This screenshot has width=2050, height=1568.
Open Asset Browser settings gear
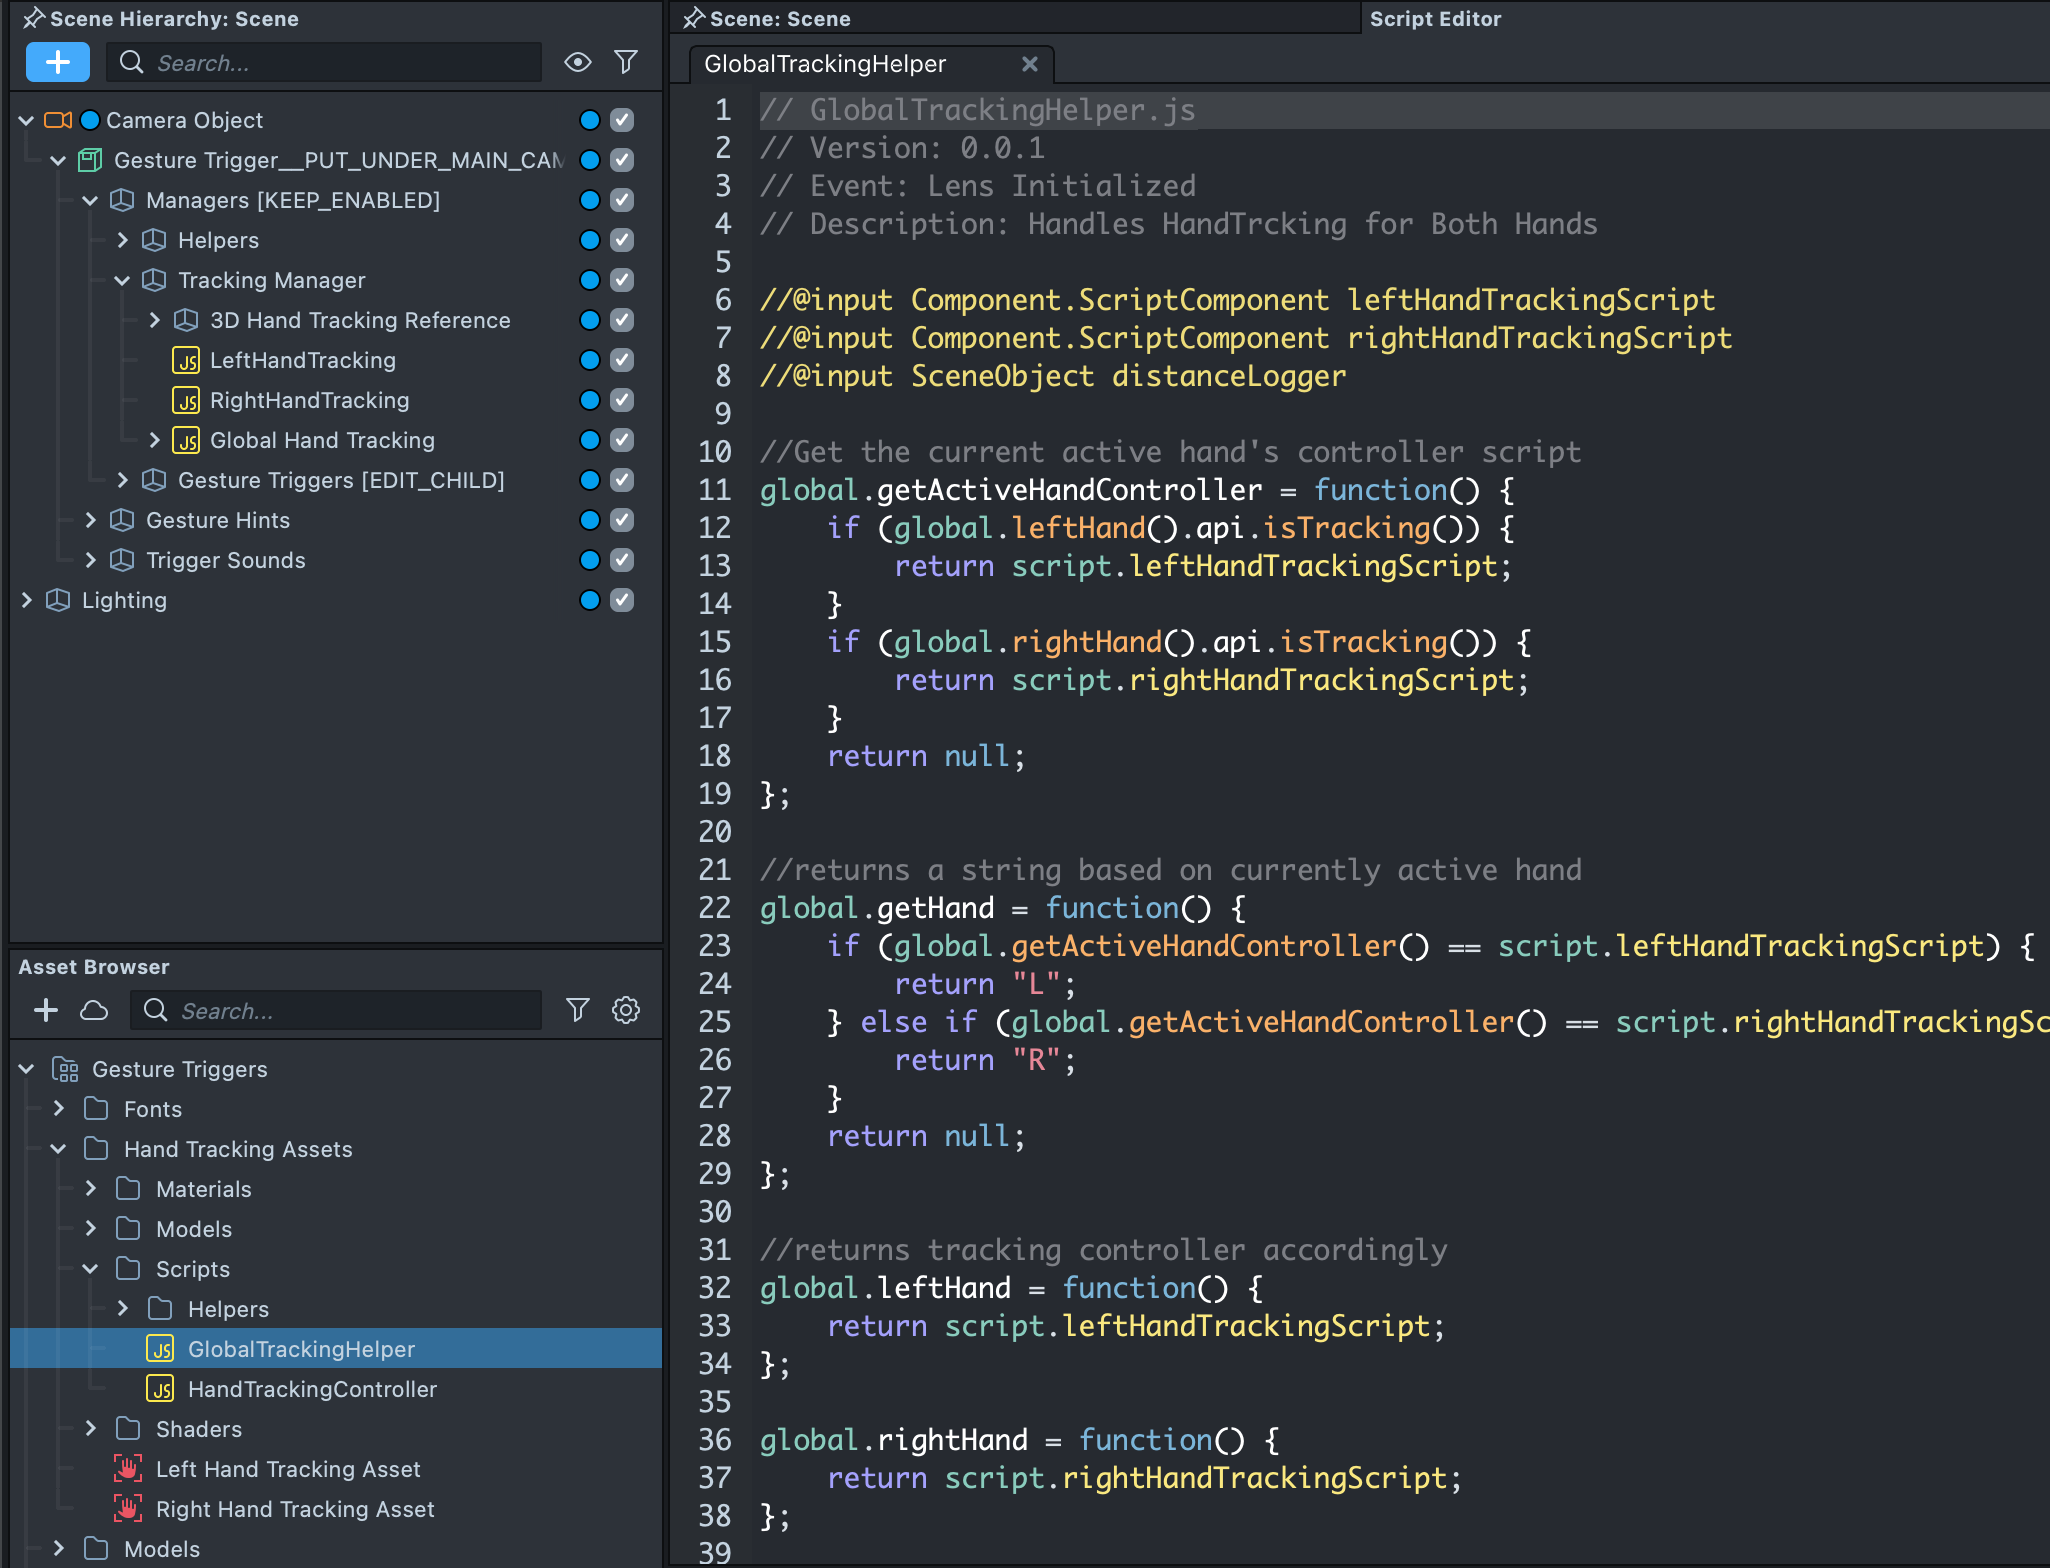(x=626, y=1010)
